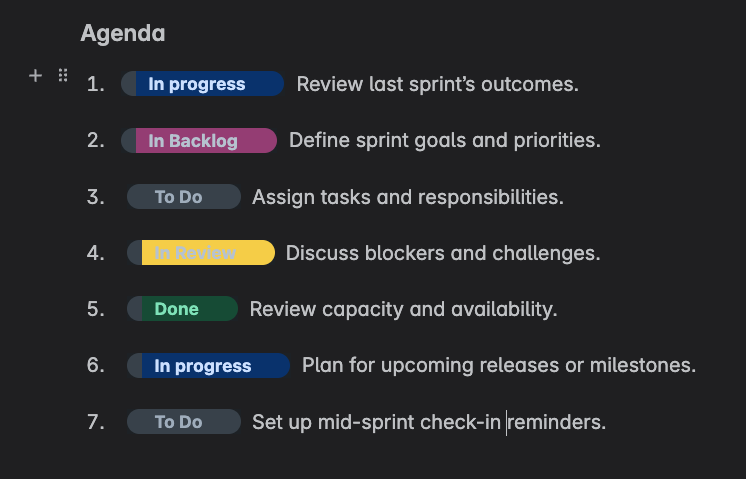Viewport: 746px width, 479px height.
Task: Click the grey left cap of Done badge
Action: coord(135,309)
